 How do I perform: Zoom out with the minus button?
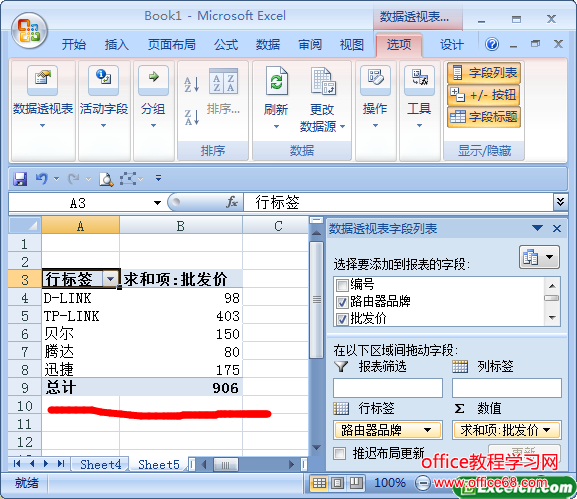(422, 482)
